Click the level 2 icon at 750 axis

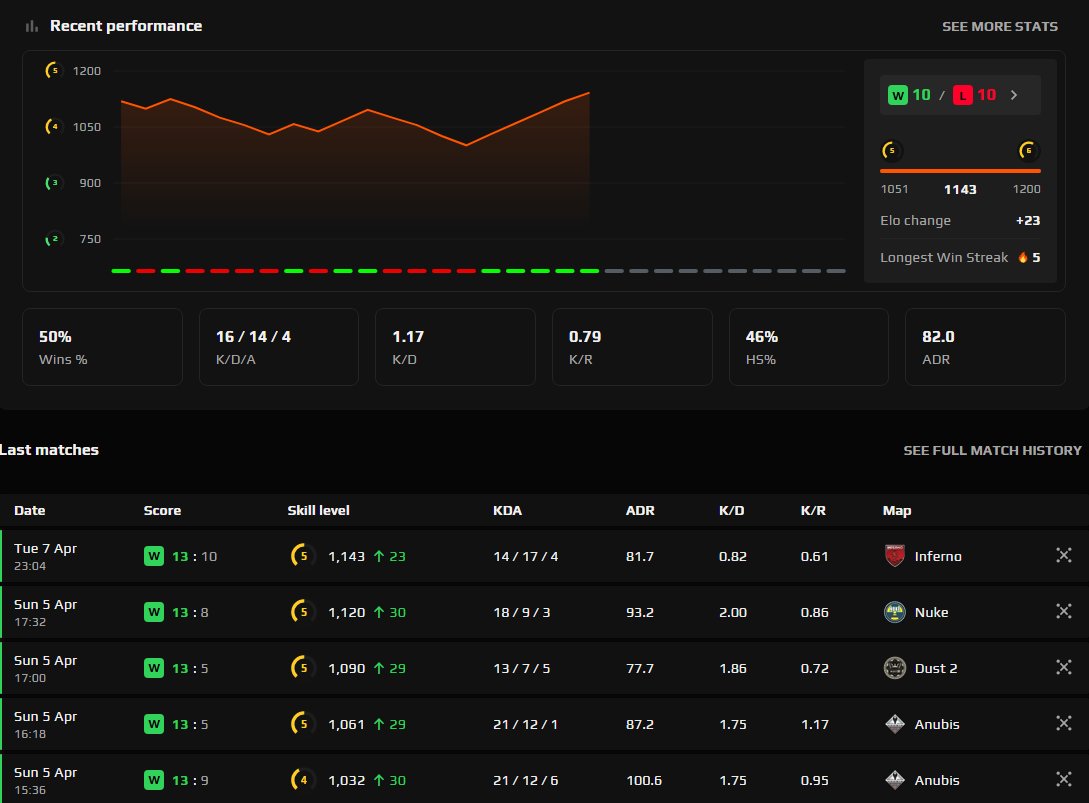[x=53, y=239]
